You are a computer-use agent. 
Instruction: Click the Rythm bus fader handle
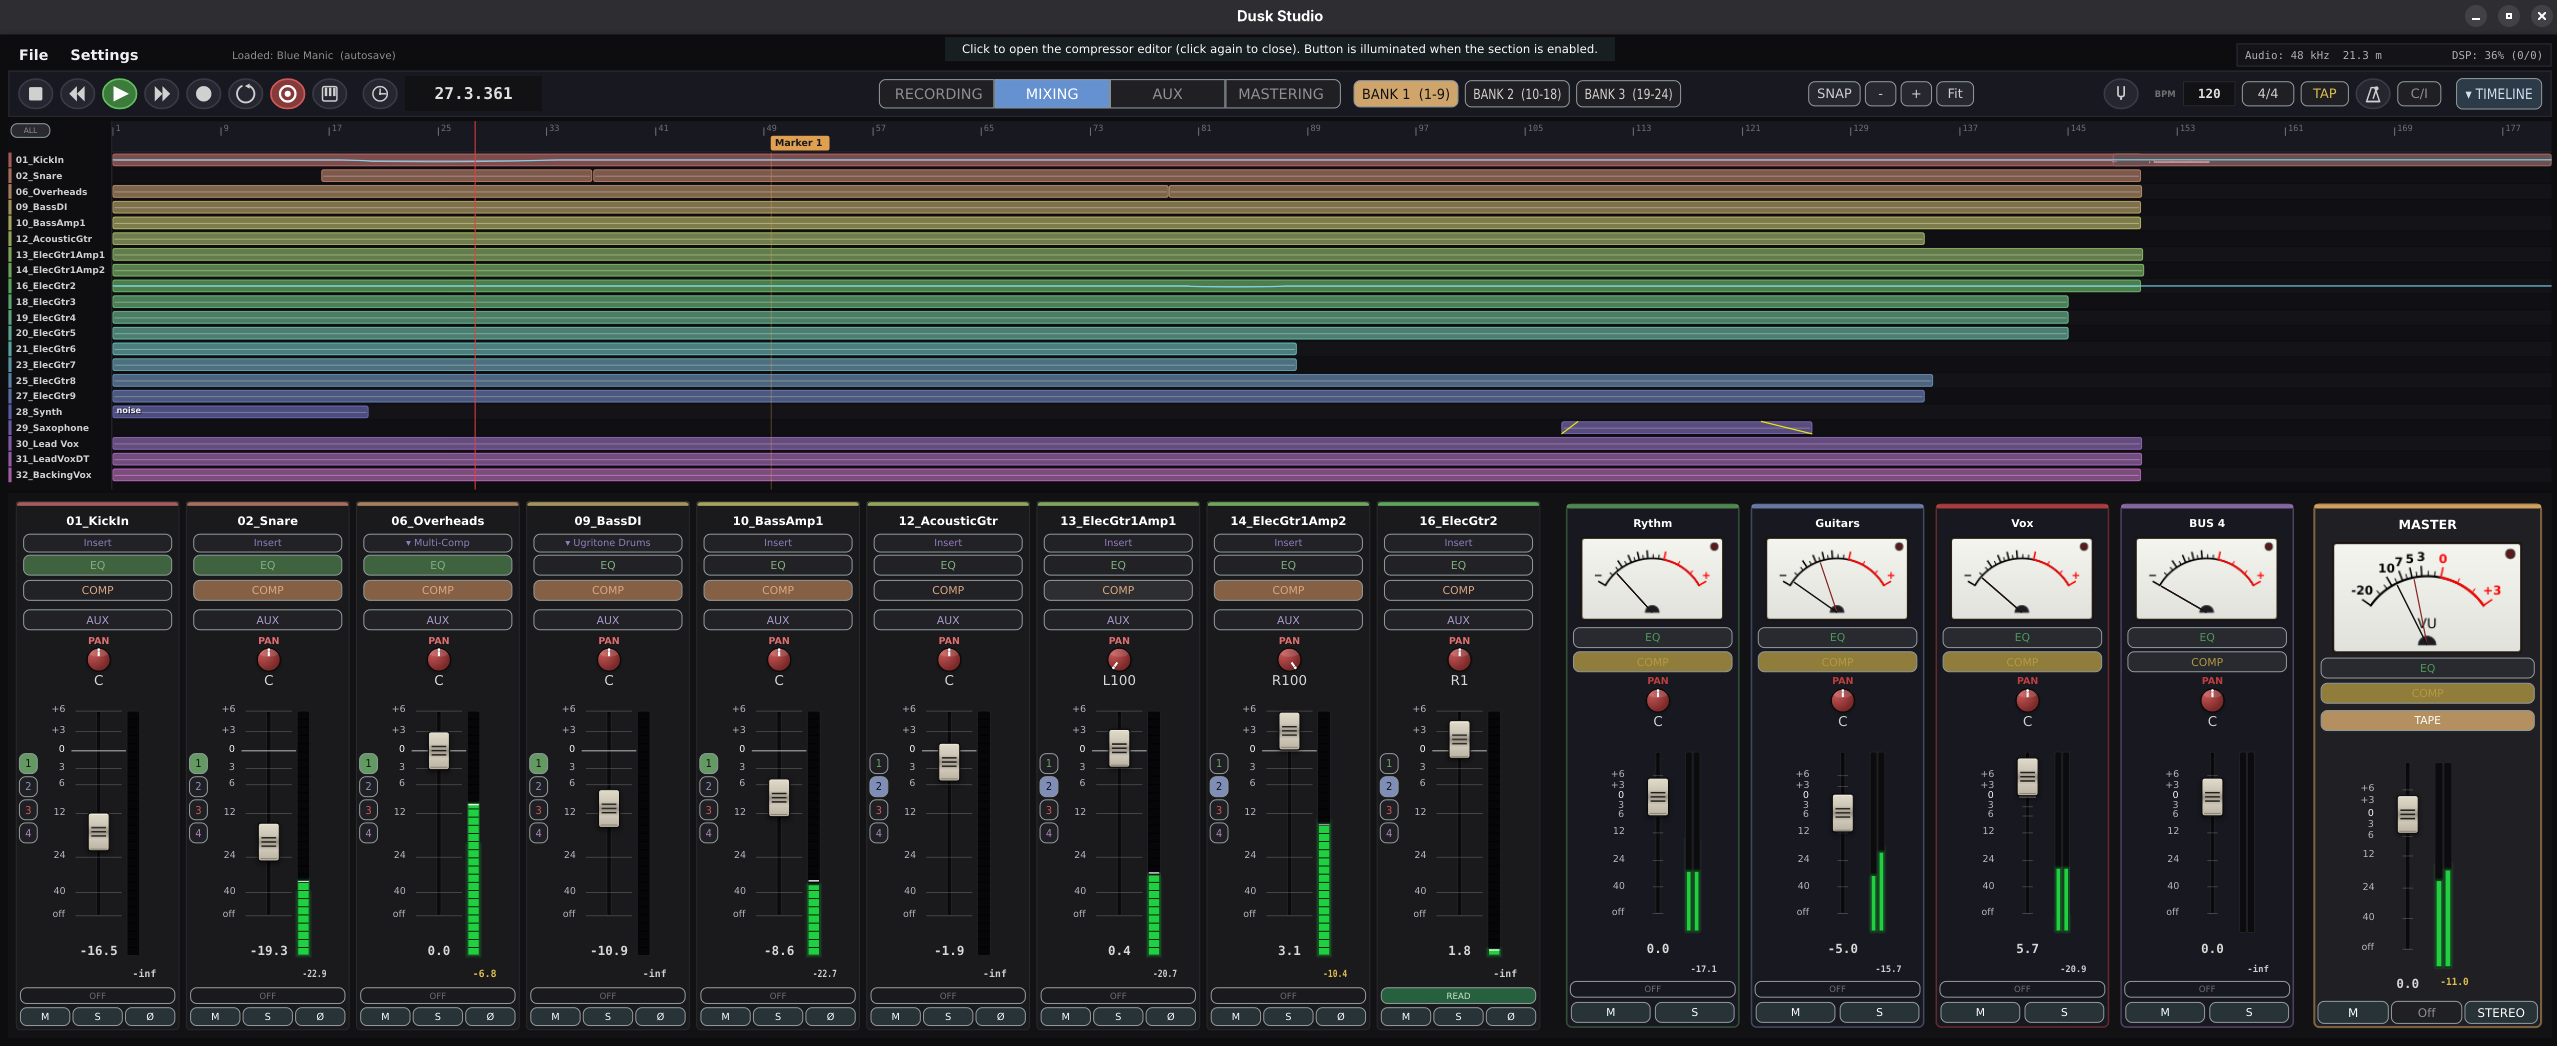[x=1657, y=797]
